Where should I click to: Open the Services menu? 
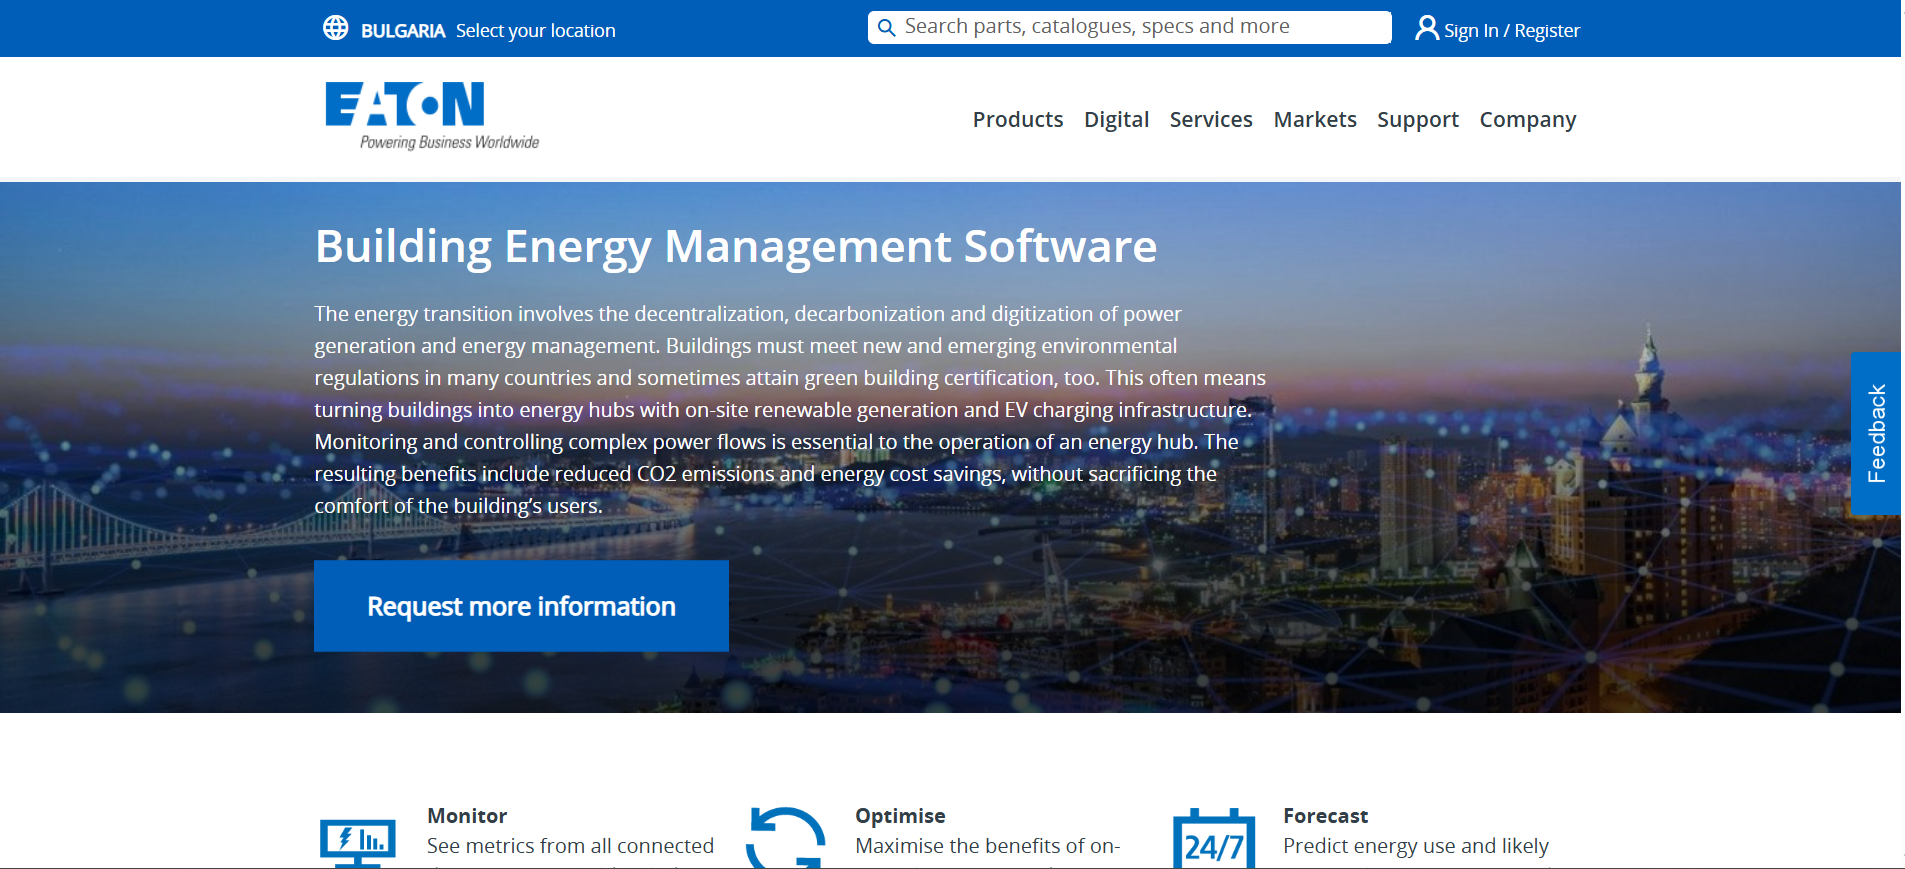click(x=1211, y=120)
